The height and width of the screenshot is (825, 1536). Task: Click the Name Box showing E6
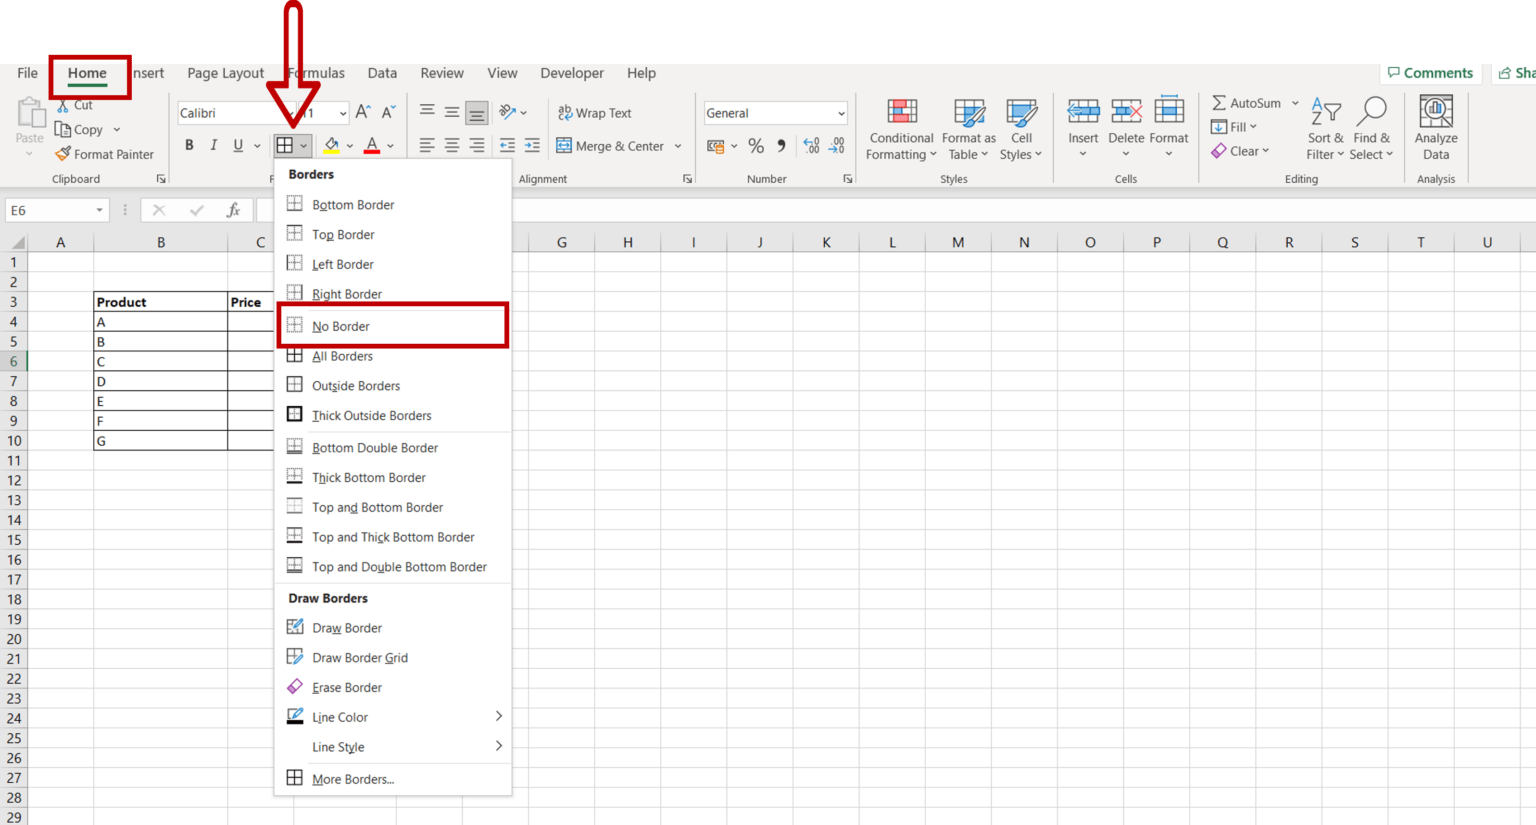[48, 210]
